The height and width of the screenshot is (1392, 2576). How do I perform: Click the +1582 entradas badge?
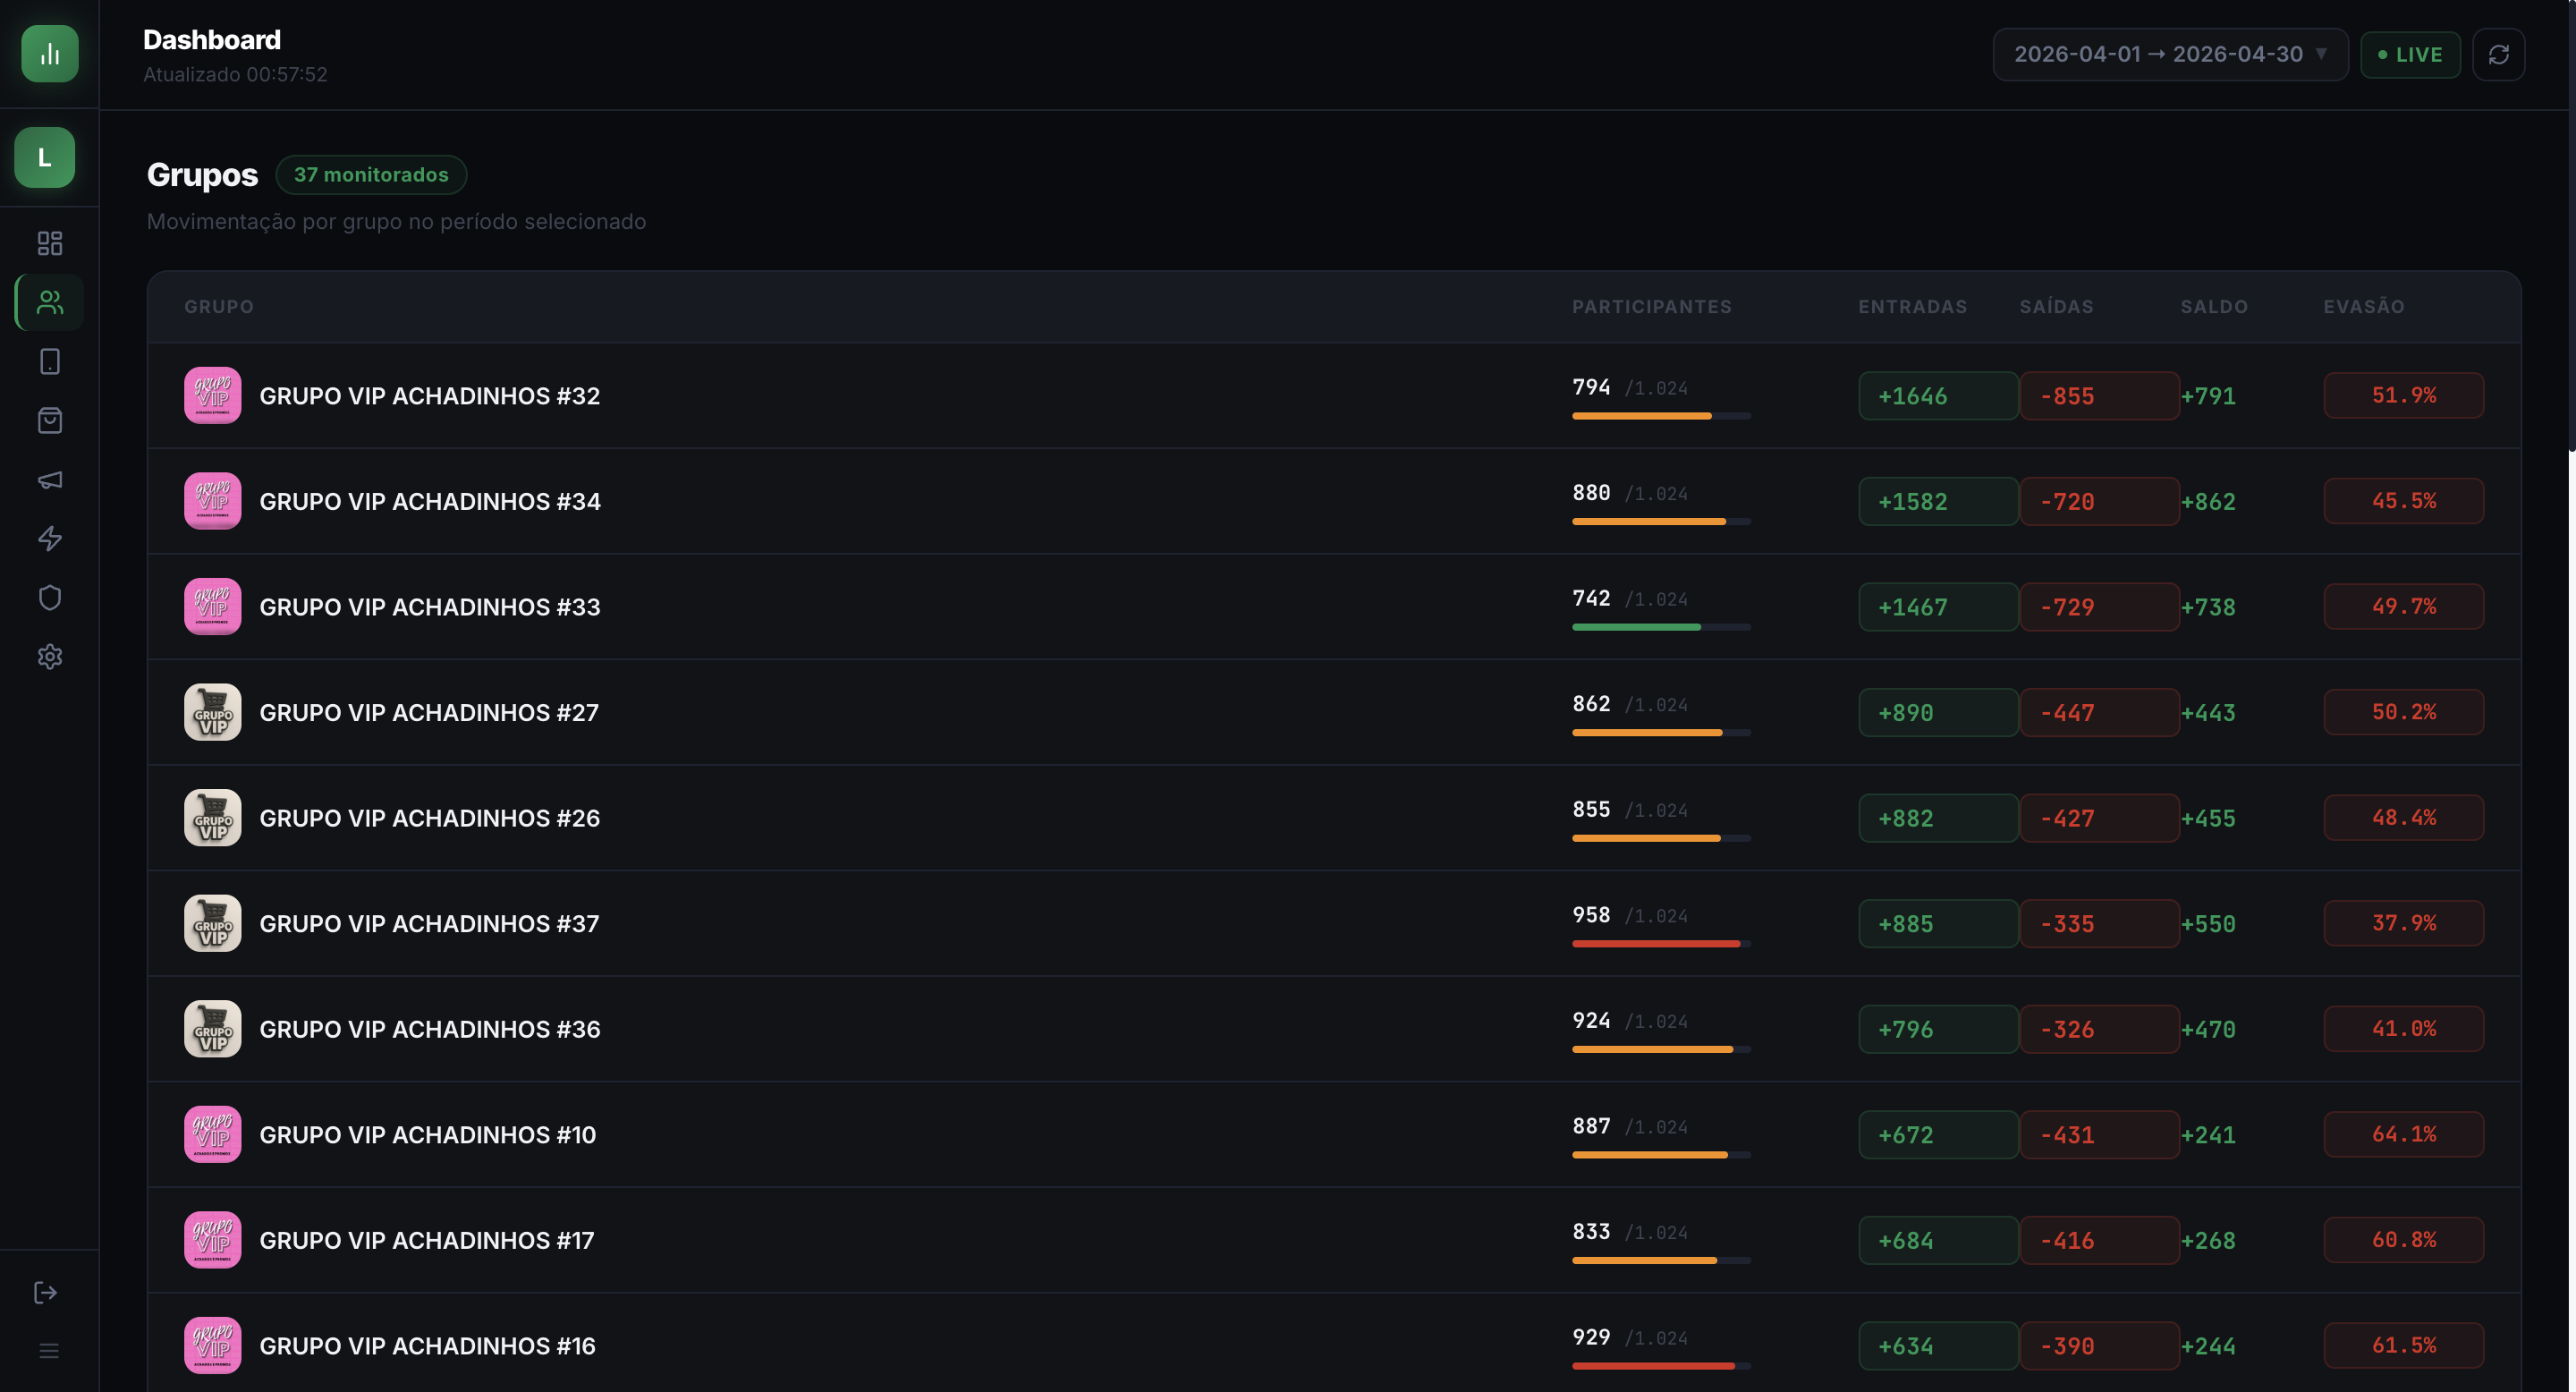pyautogui.click(x=1938, y=501)
